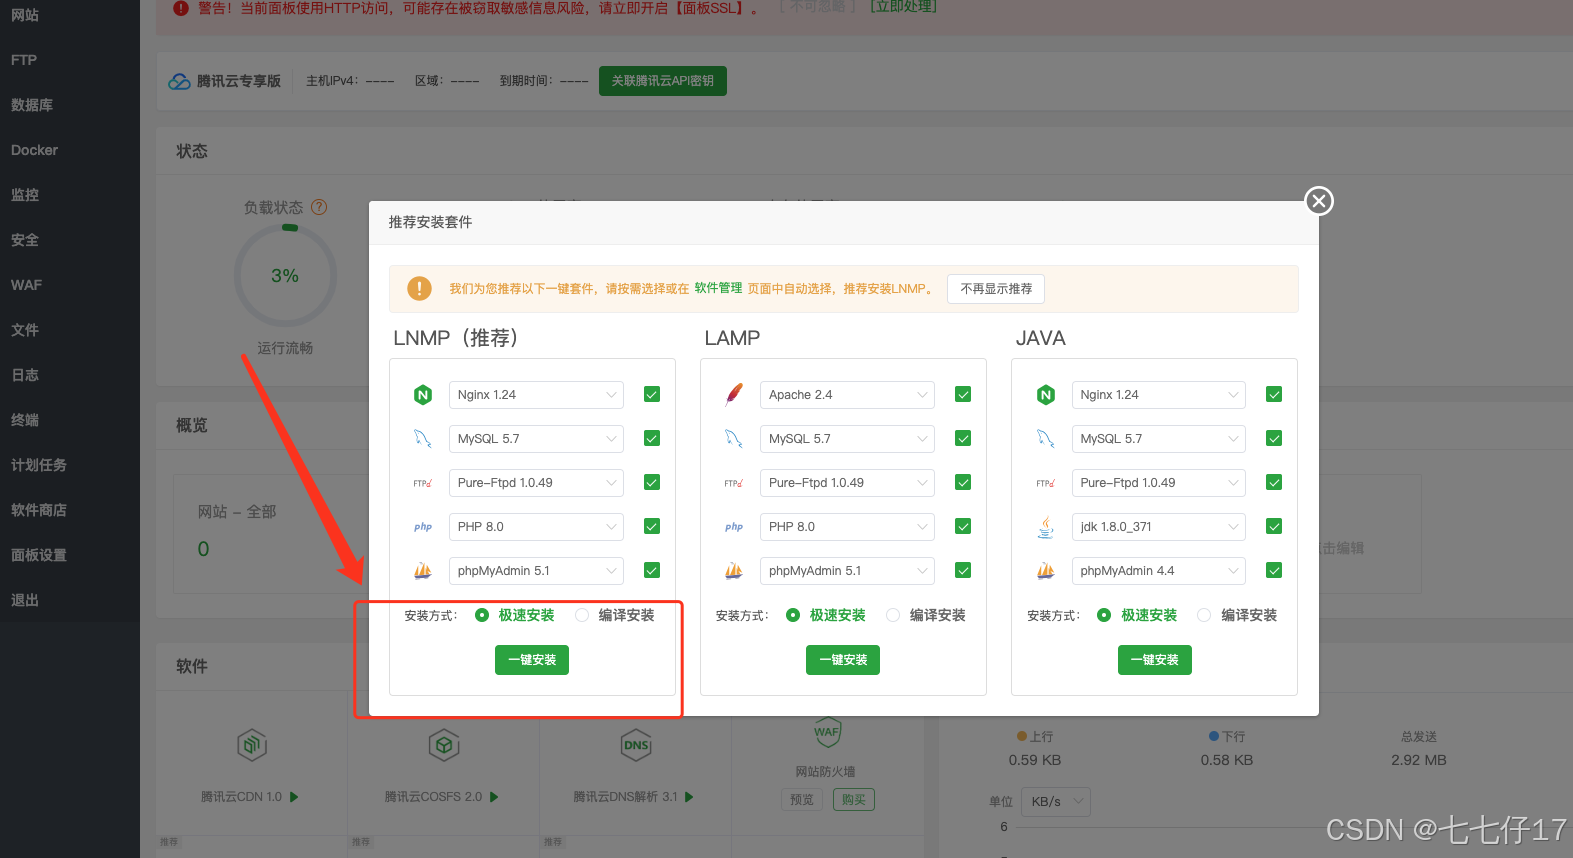Open the 终端 sidebar menu

(70, 420)
